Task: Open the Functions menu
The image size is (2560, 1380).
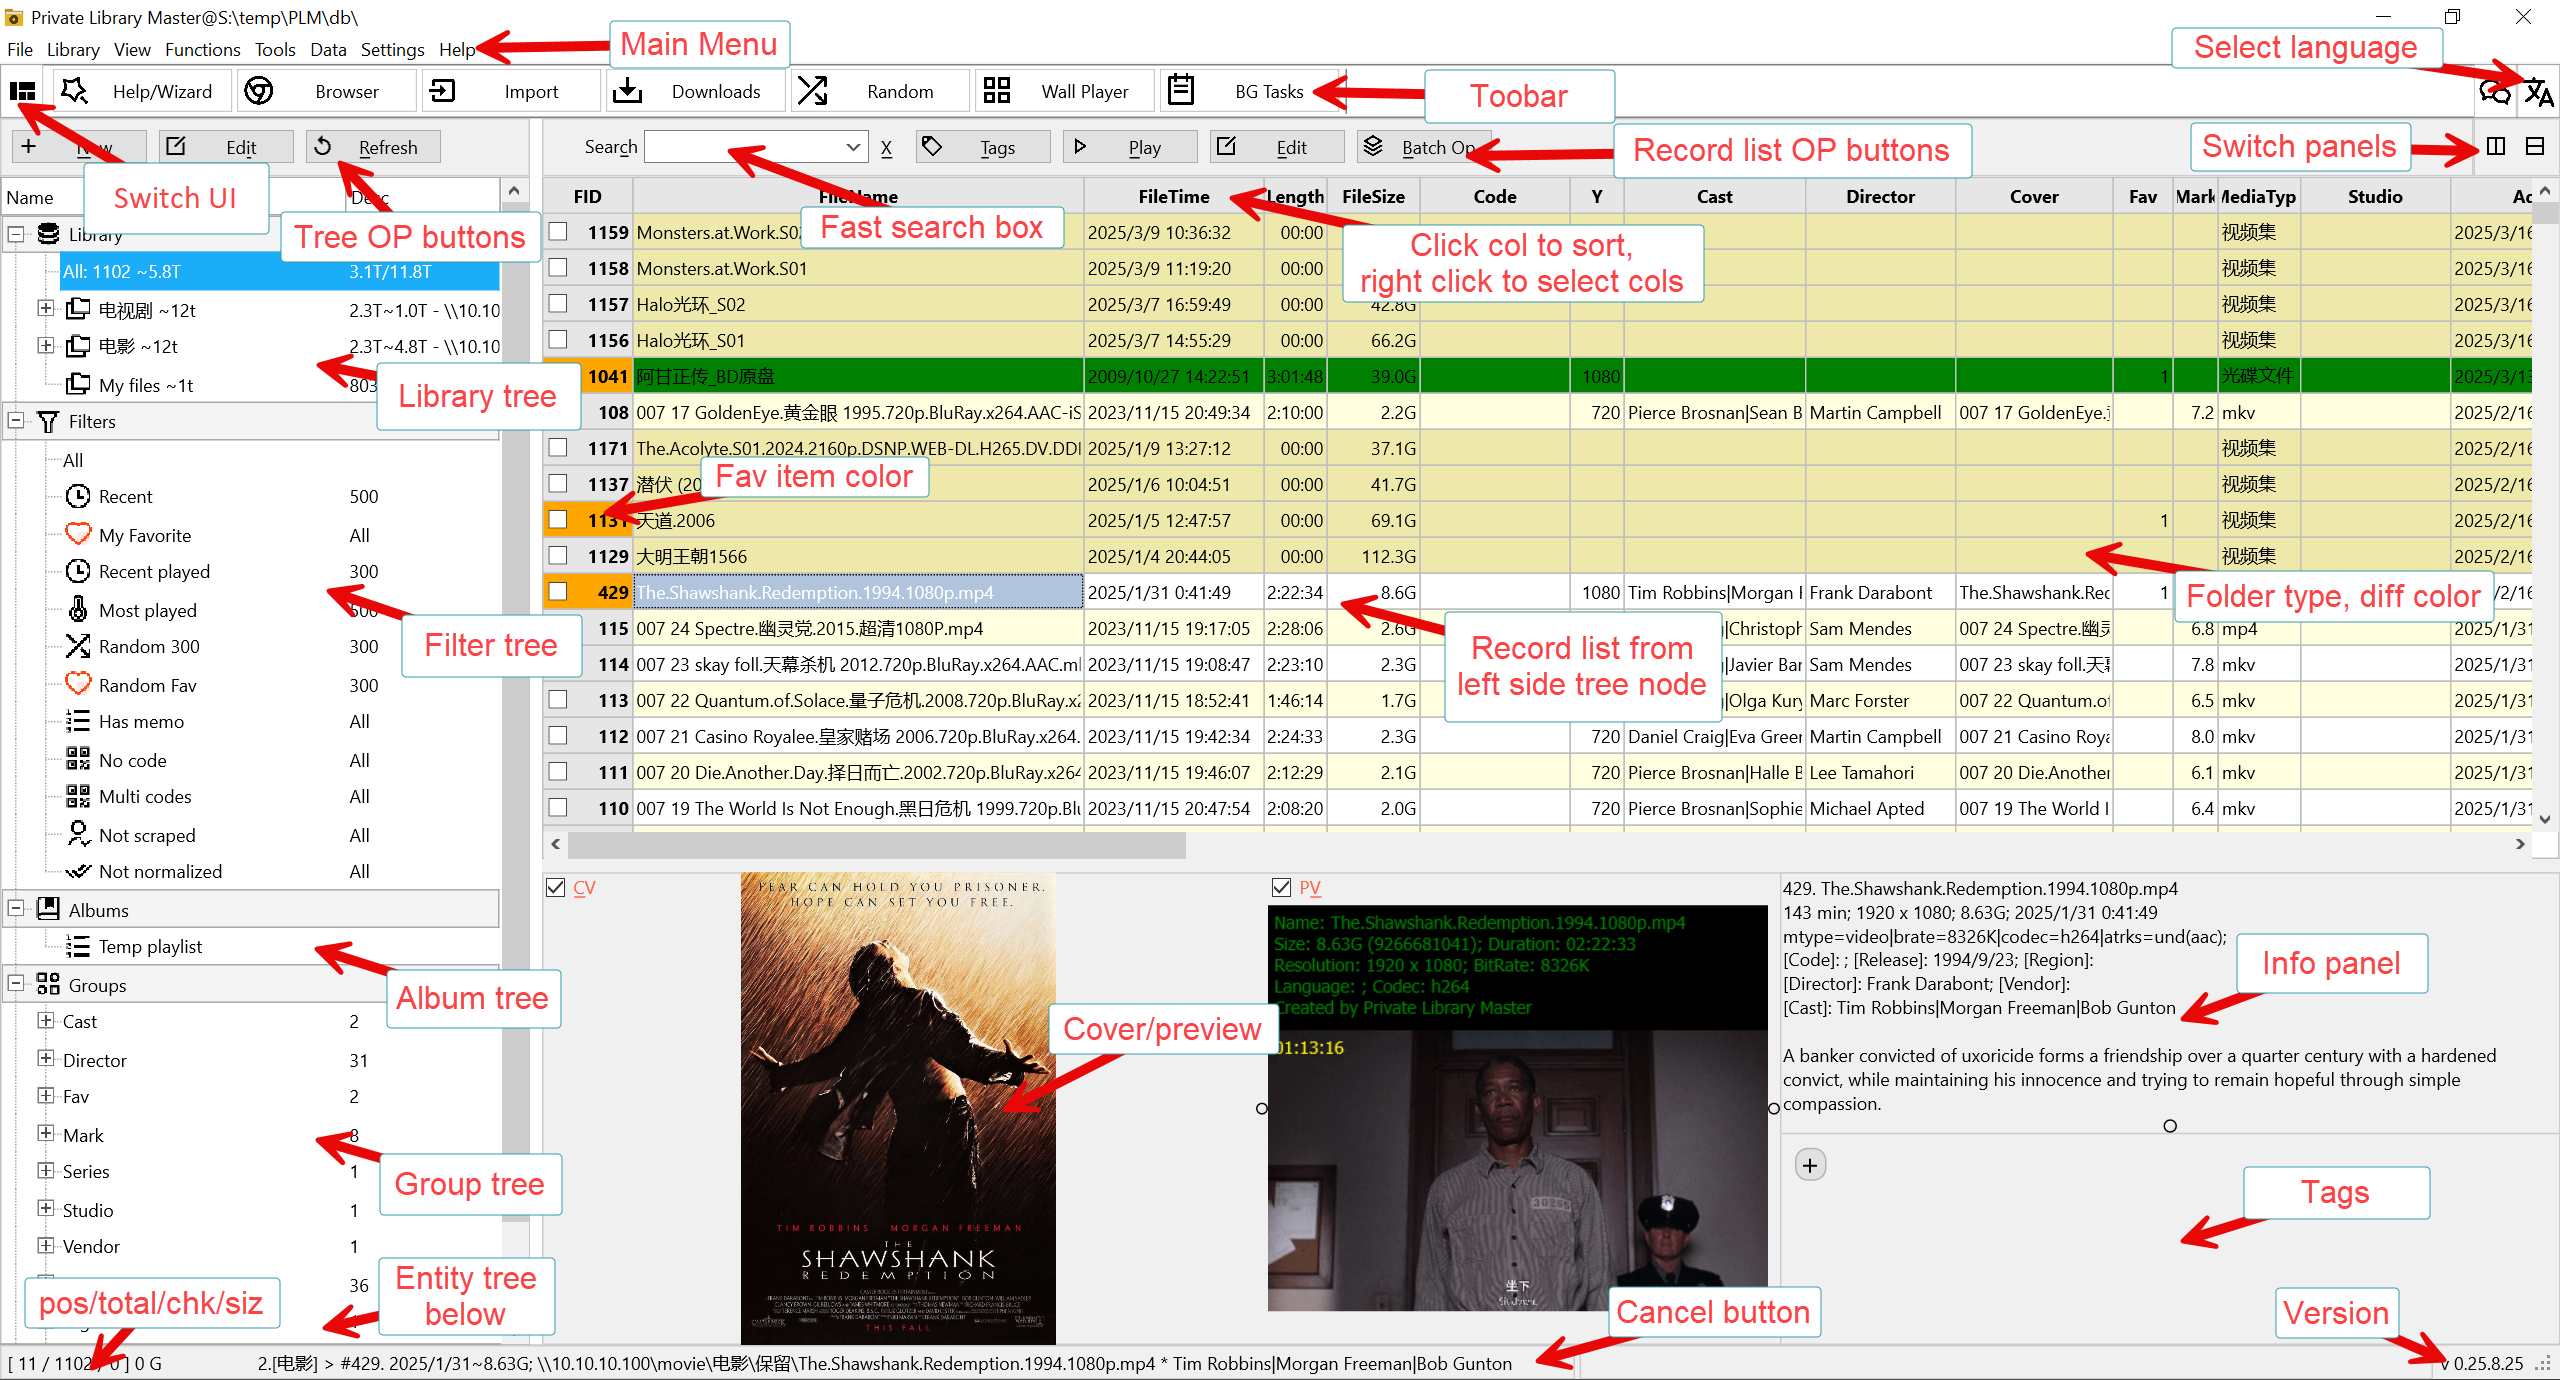Action: coord(202,50)
